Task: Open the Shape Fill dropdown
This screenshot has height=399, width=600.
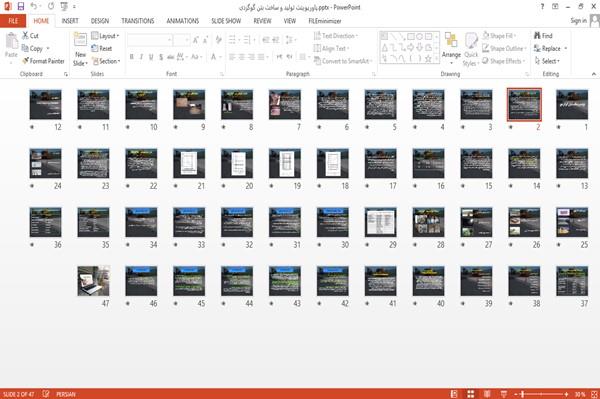Action: tap(499, 36)
